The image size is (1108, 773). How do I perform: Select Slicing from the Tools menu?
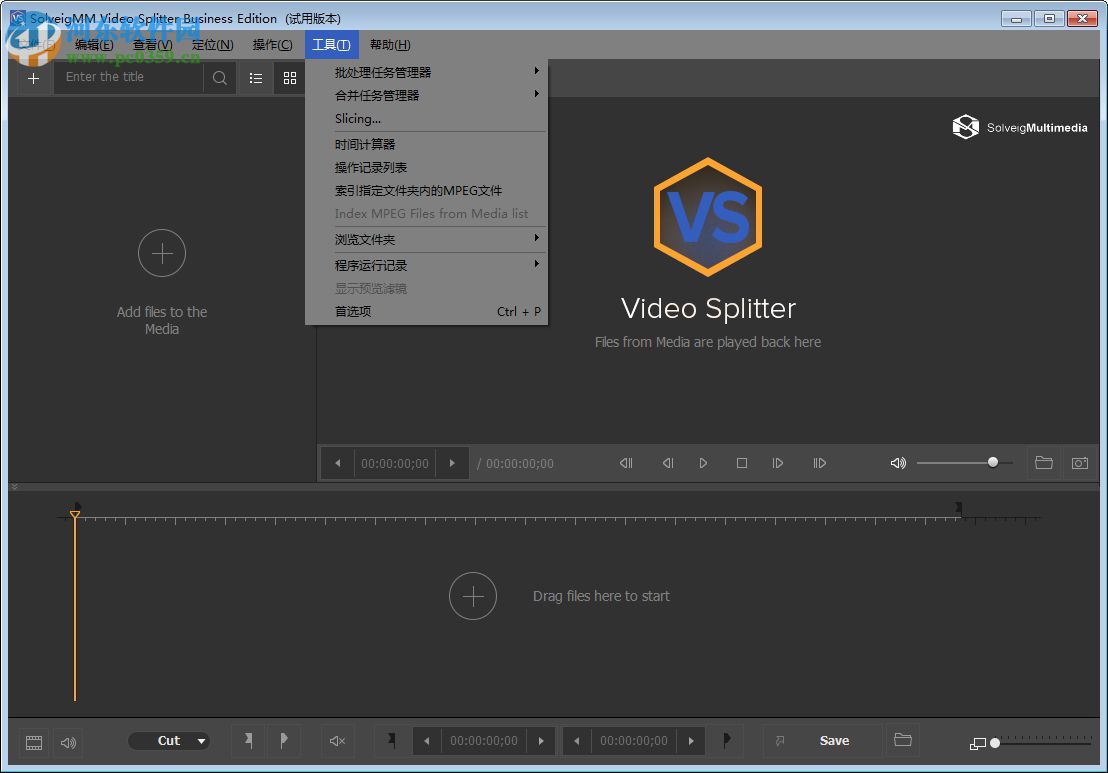point(356,118)
